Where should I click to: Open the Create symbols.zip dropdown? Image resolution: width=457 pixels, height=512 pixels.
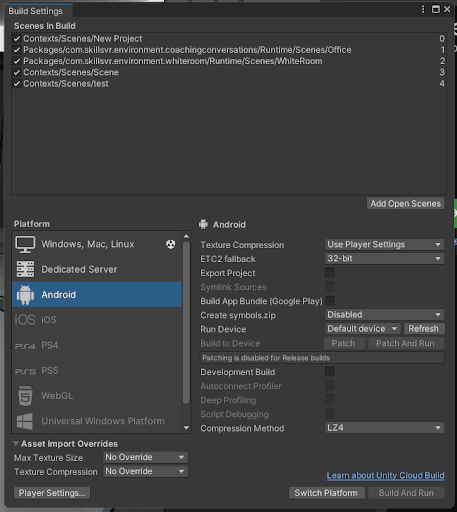pyautogui.click(x=385, y=315)
